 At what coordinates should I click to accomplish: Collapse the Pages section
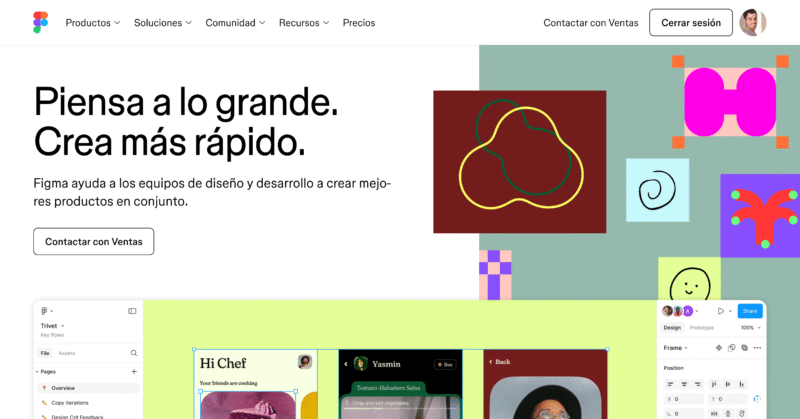(37, 372)
